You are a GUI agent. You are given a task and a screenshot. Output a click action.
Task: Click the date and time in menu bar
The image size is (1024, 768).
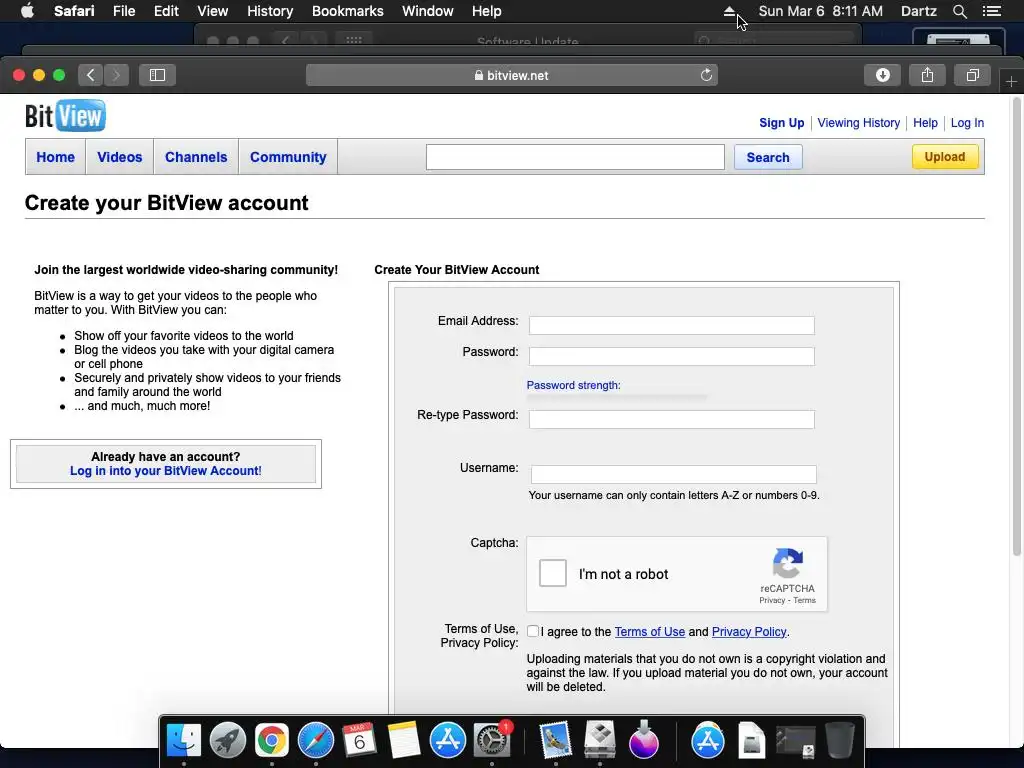820,11
